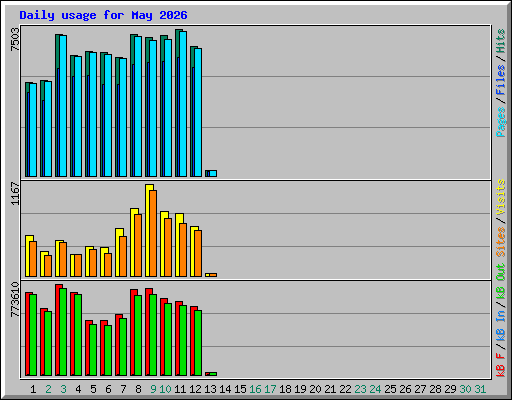
Task: Click day label 28
Action: [435, 389]
